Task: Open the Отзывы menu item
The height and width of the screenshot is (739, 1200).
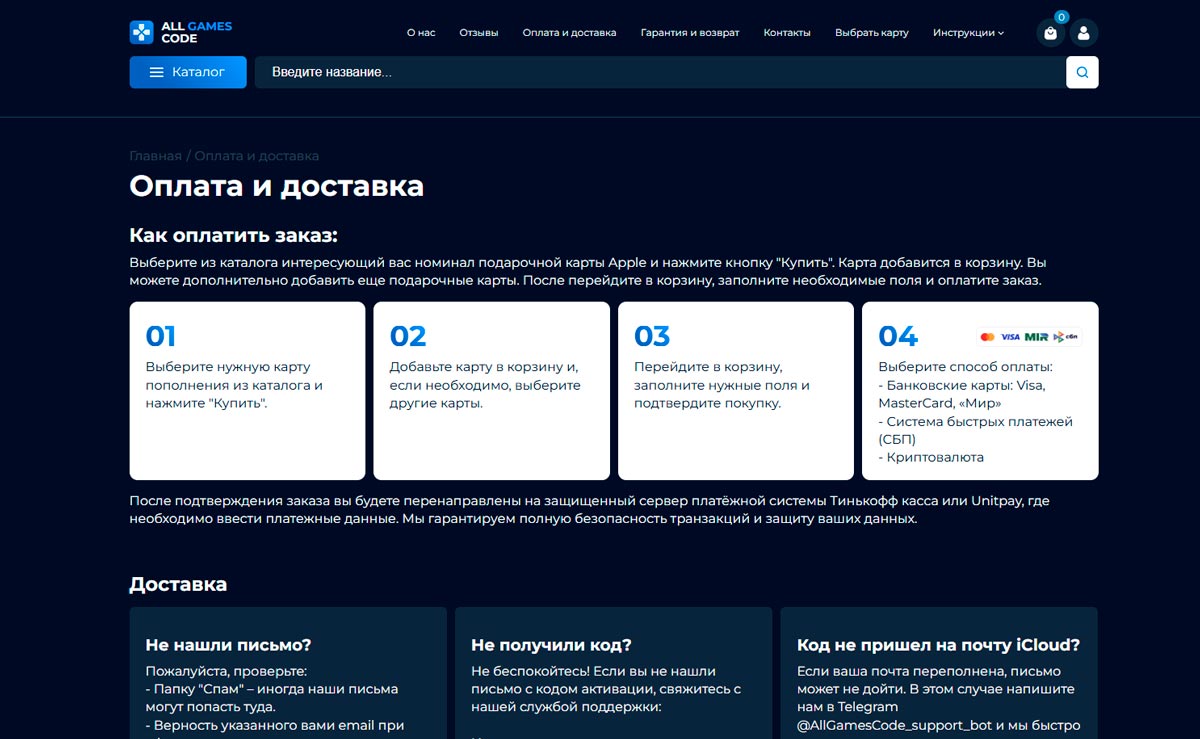Action: click(x=479, y=33)
